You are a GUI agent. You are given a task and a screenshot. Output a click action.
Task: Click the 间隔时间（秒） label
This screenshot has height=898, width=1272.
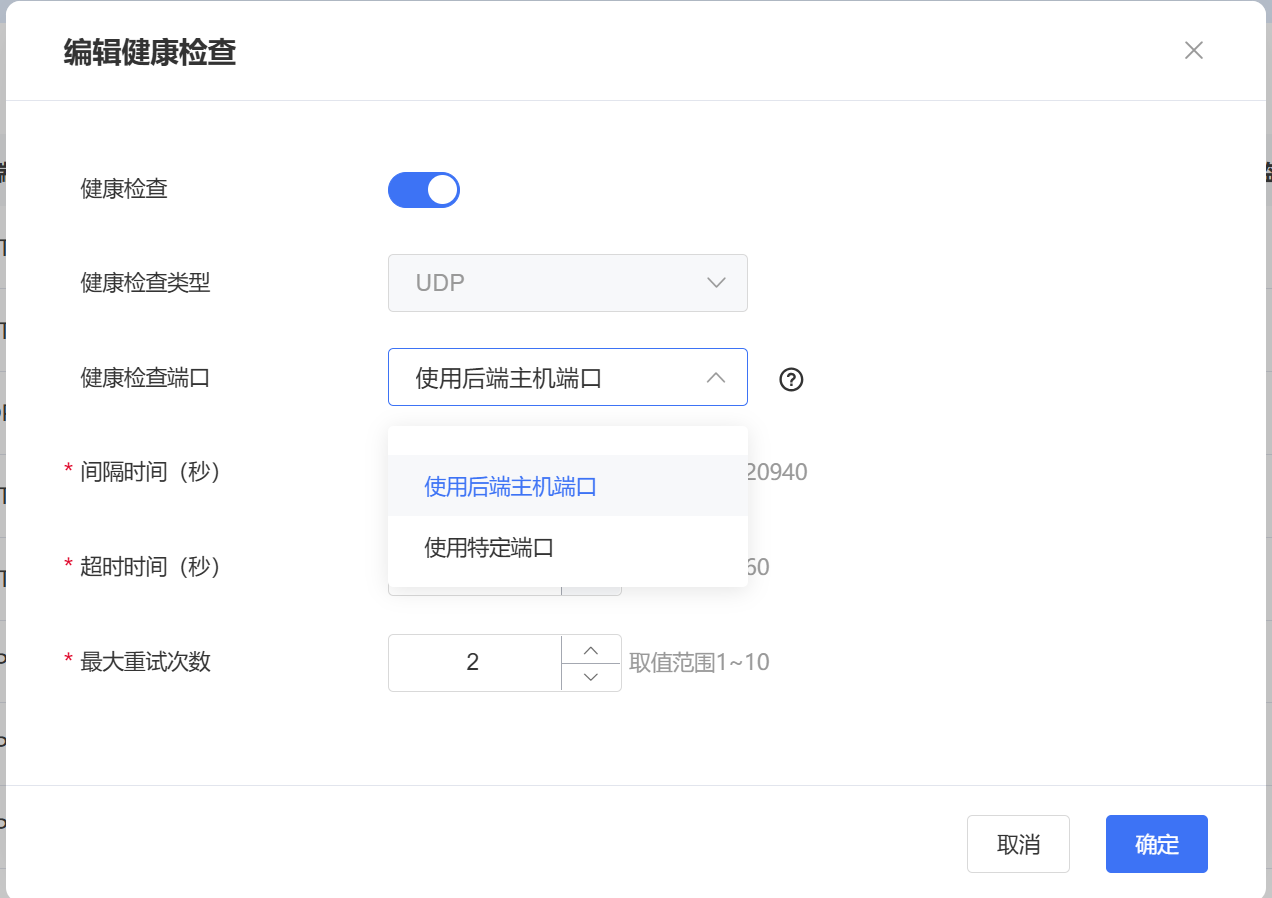pos(150,472)
